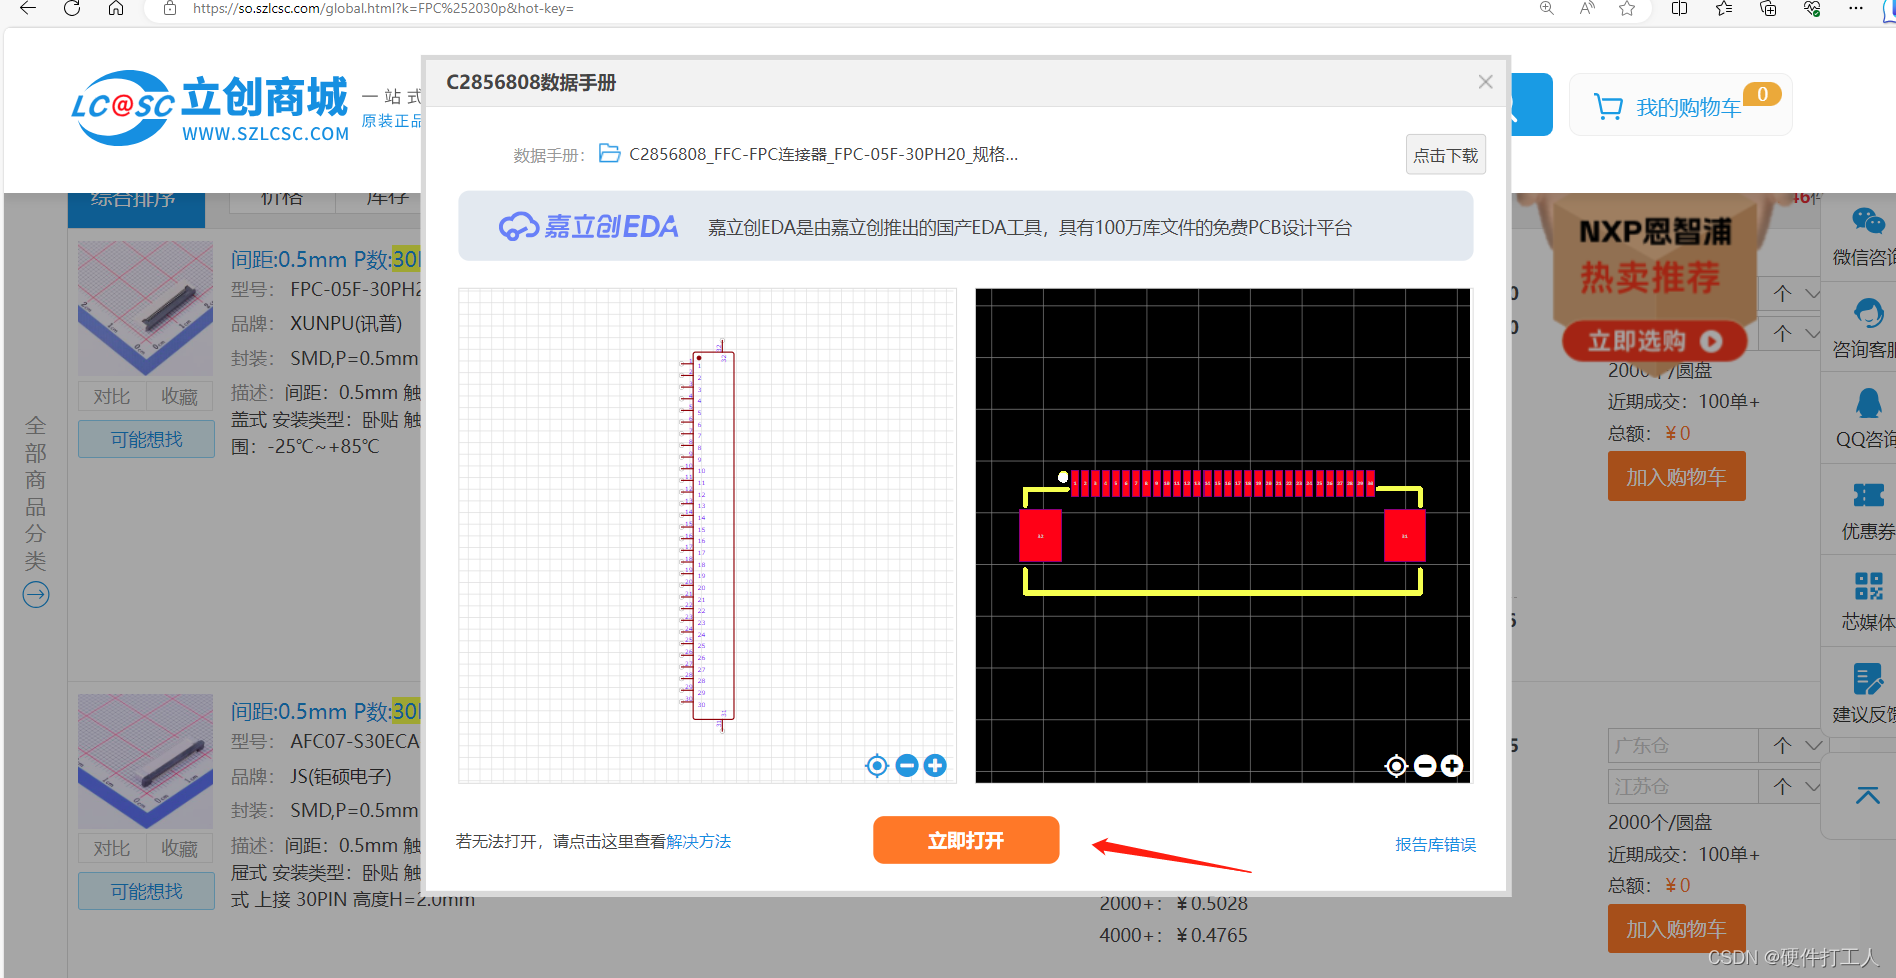Click the 点击下载 download button
This screenshot has height=978, width=1896.
pos(1445,155)
